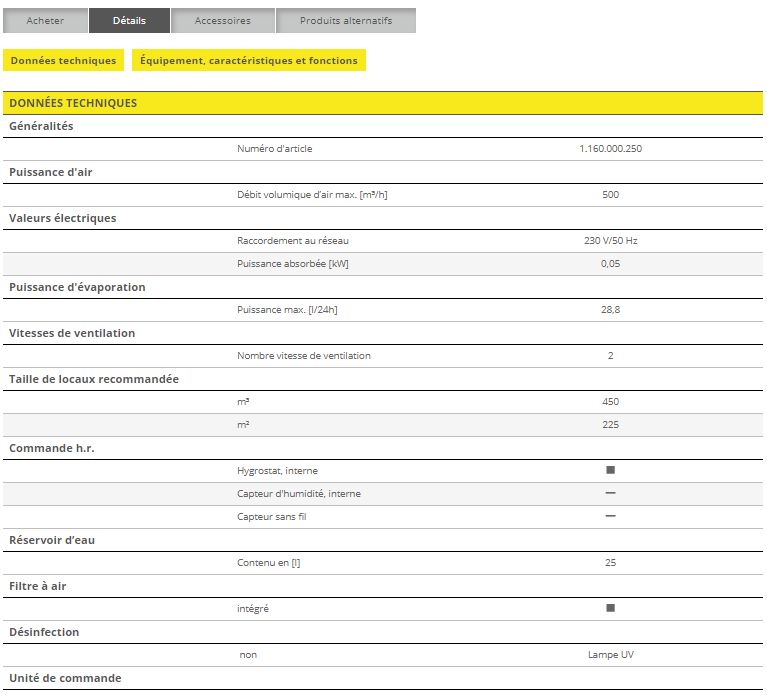The height and width of the screenshot is (696, 767).
Task: Click the Données techniques yellow button
Action: click(x=63, y=61)
